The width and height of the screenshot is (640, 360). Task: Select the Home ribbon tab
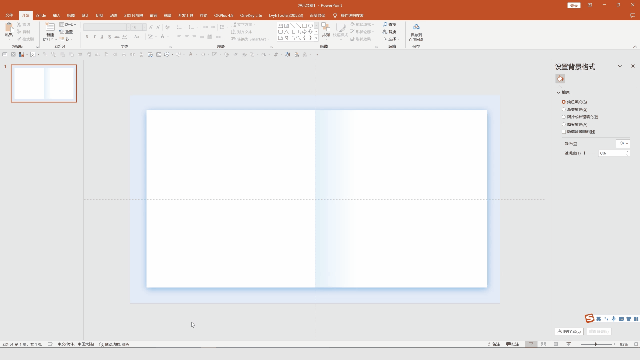point(26,16)
